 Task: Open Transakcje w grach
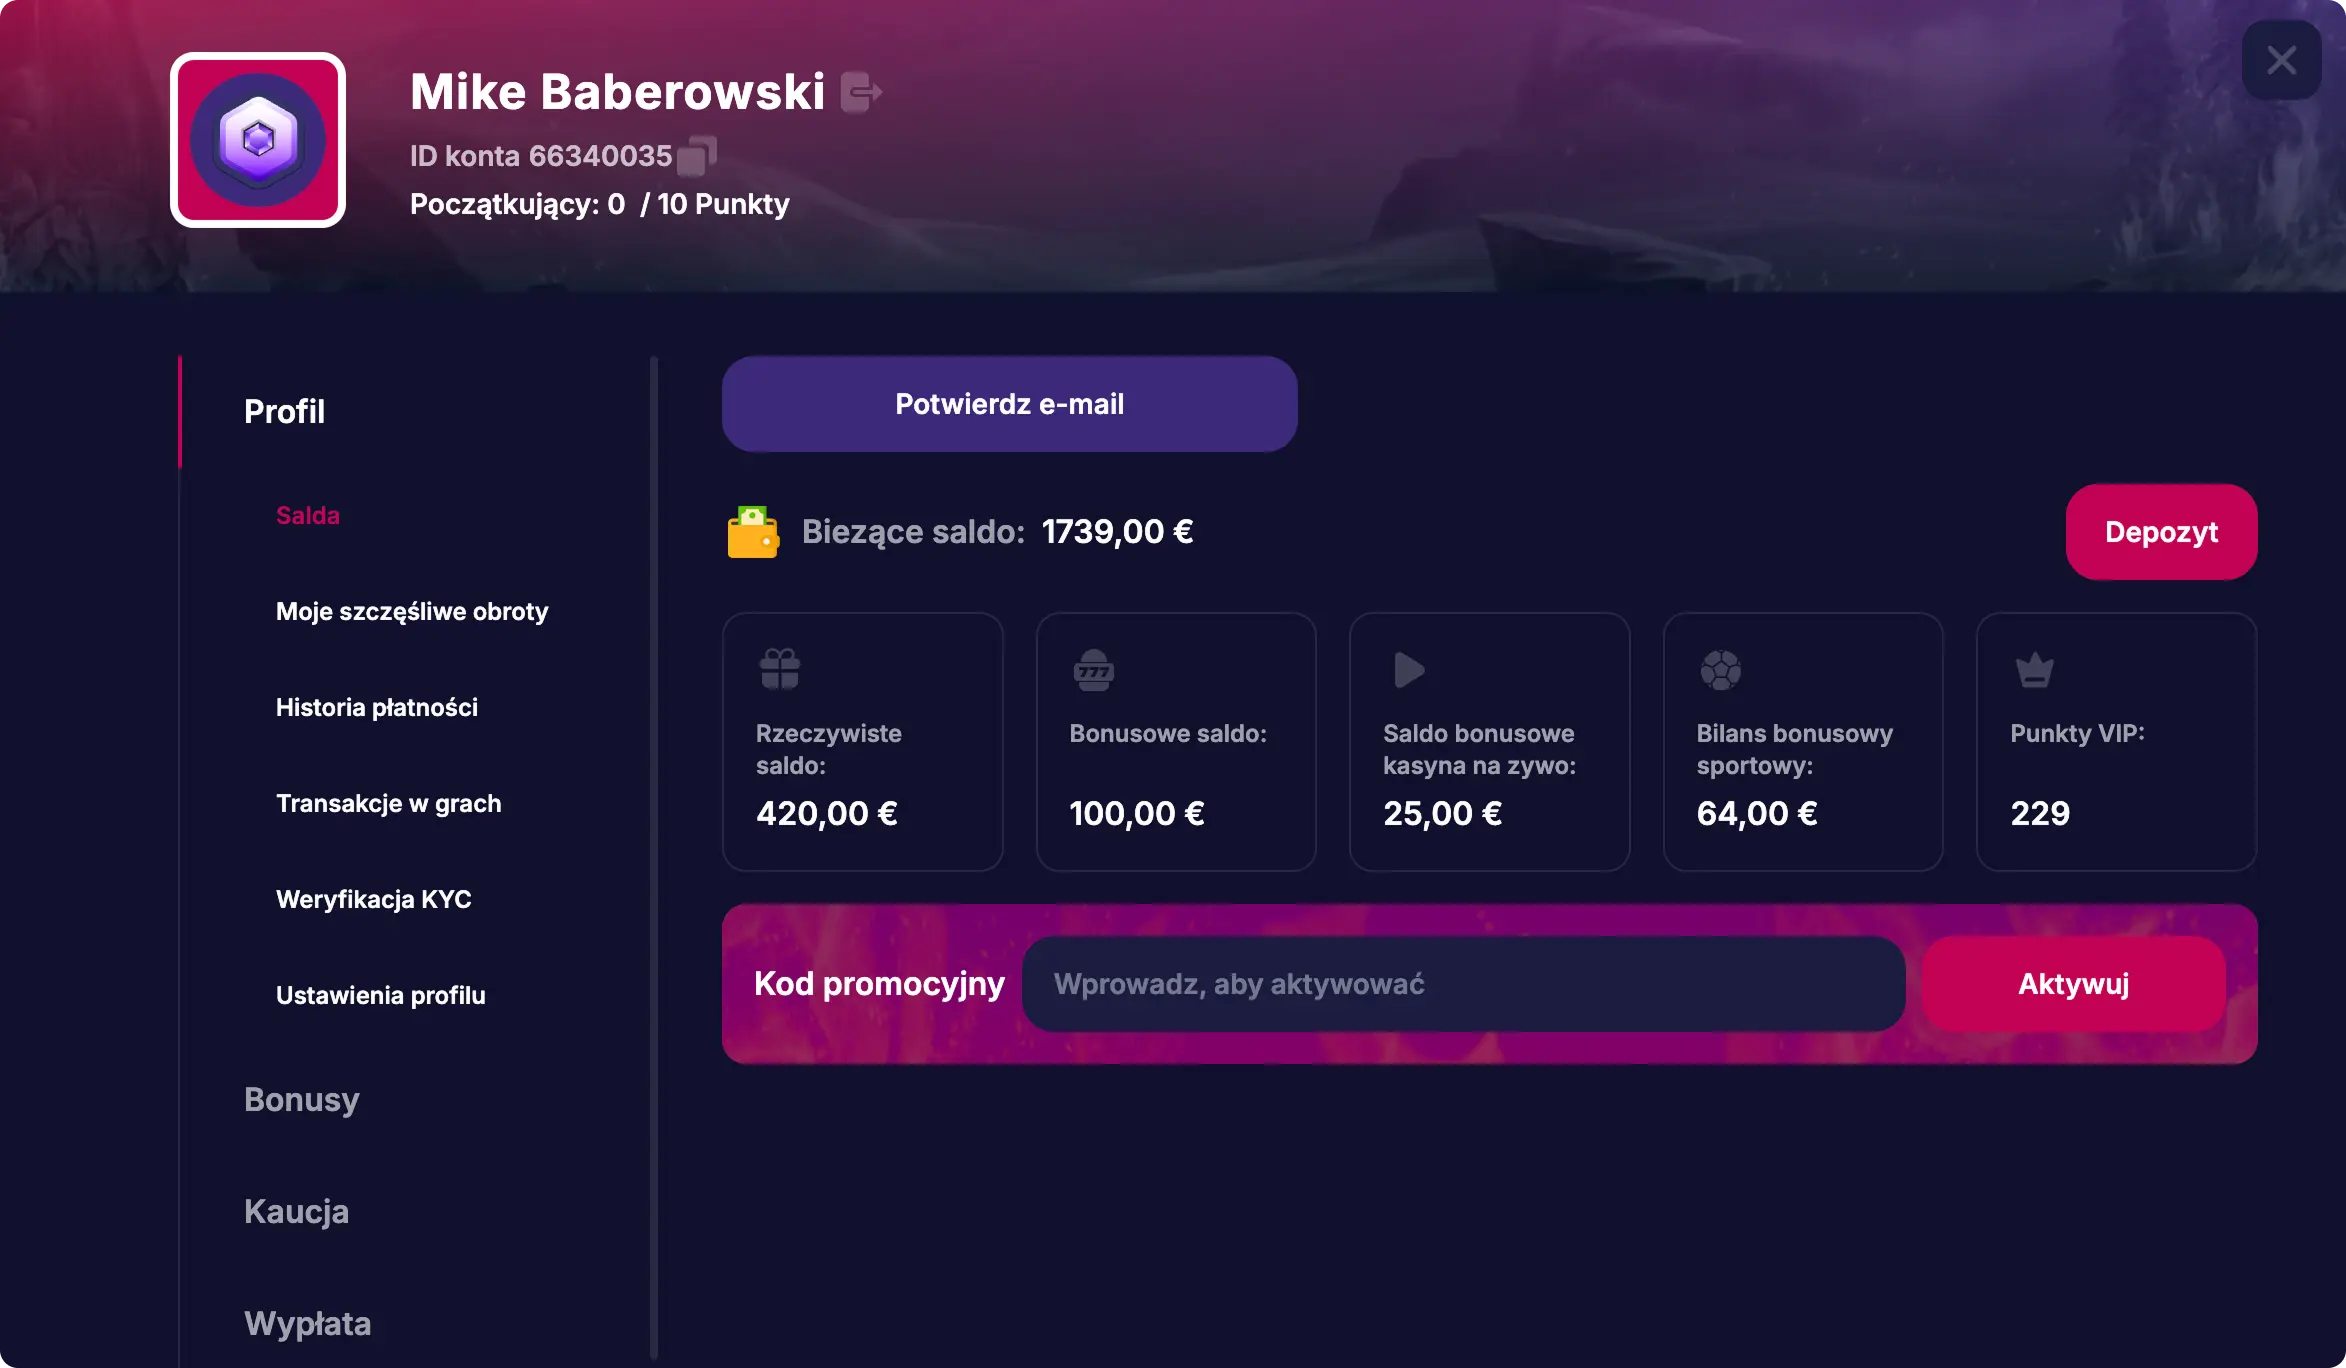(x=389, y=803)
